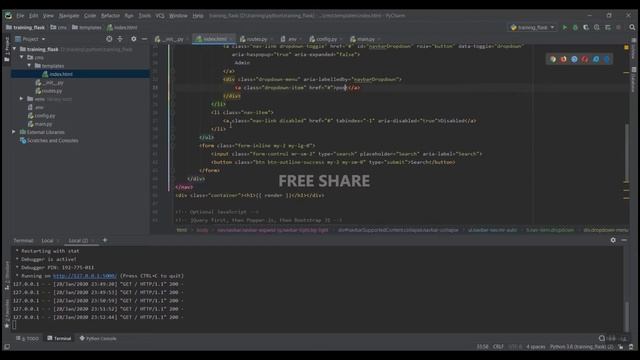Switch to the __init__.py editor tab
Image resolution: width=640 pixels, height=360 pixels.
coord(171,39)
